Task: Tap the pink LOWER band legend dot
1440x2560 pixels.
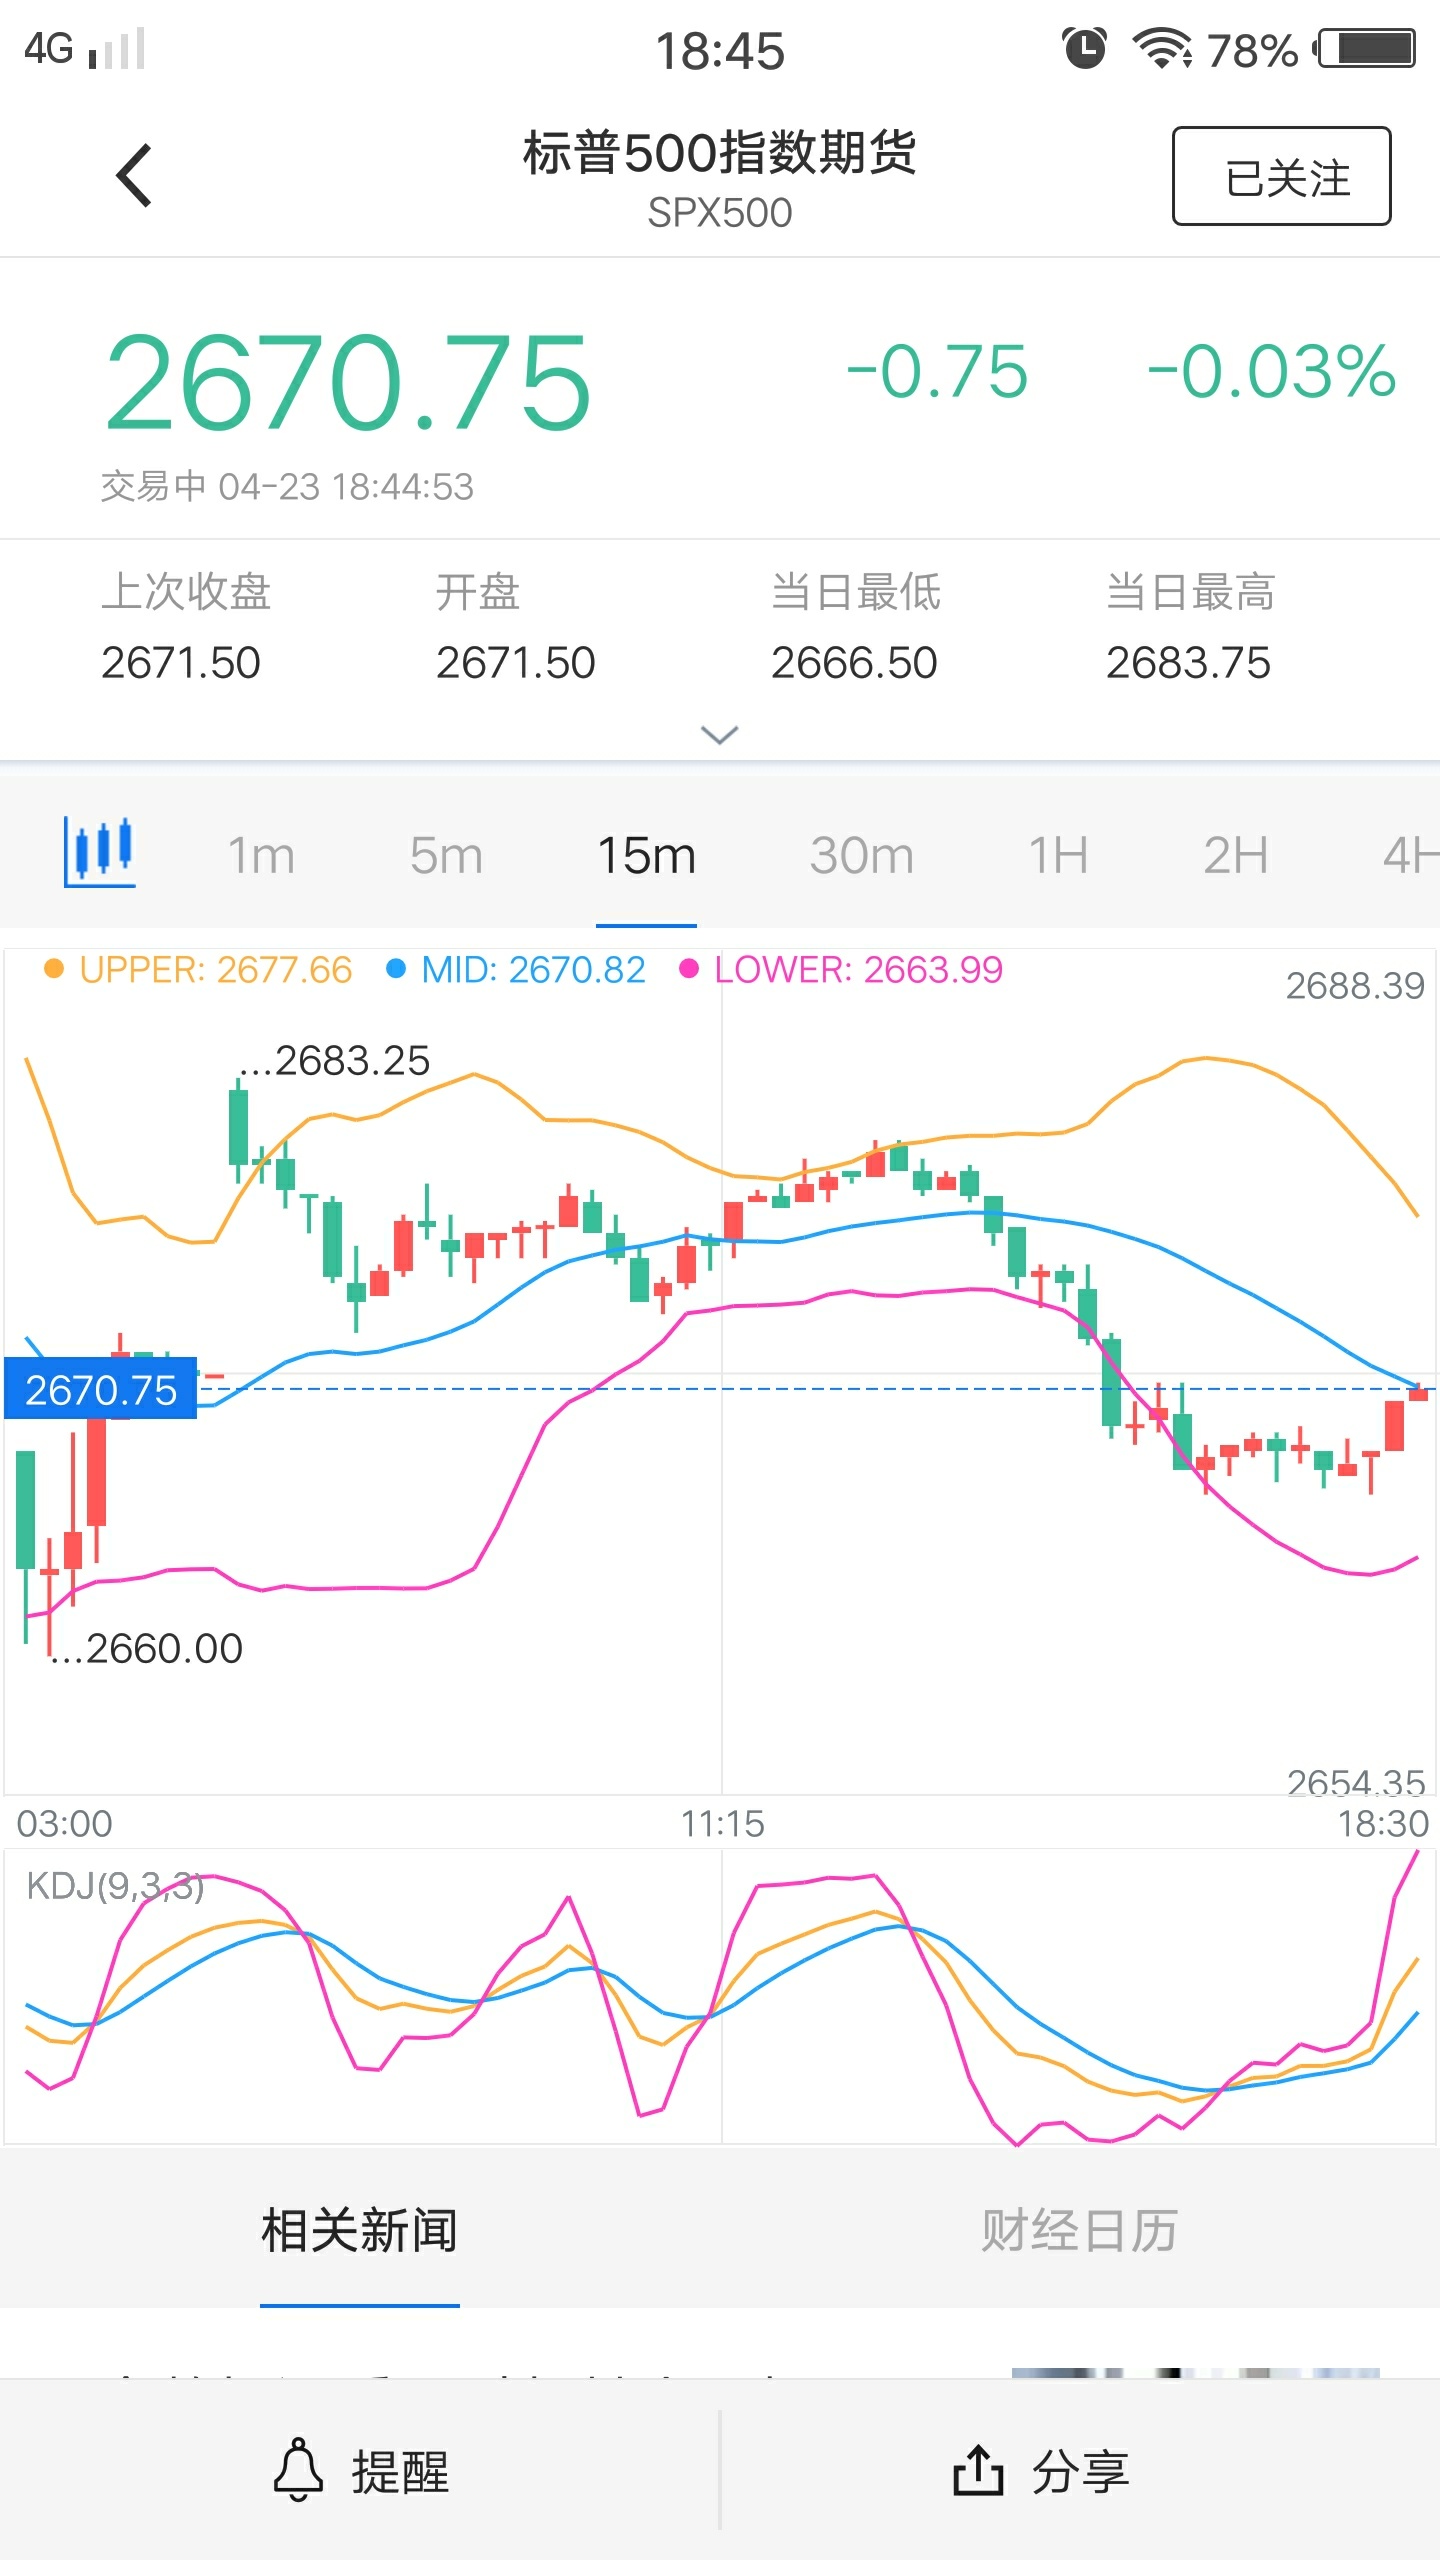Action: pos(688,969)
